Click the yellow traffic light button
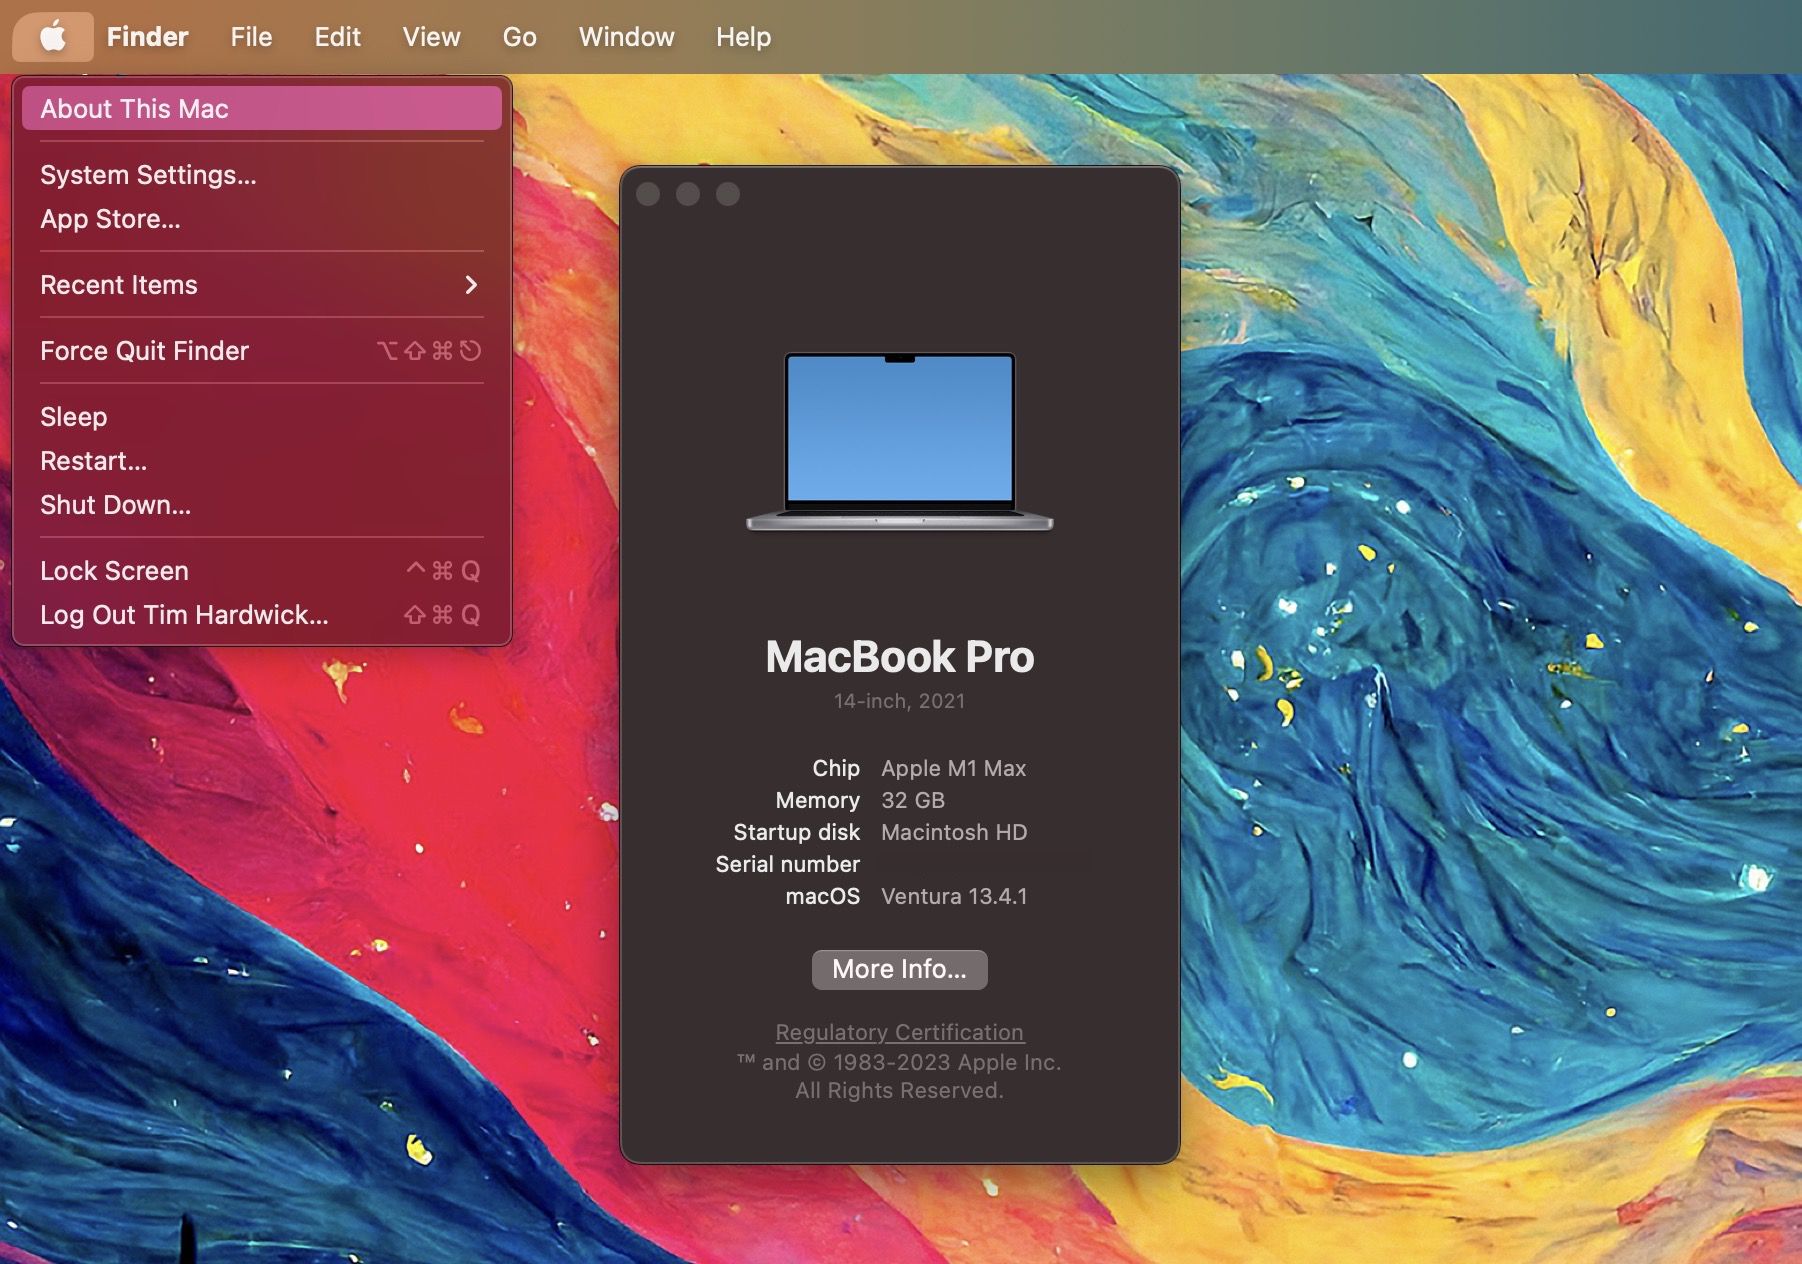Screen dimensions: 1802x1264 click(687, 194)
